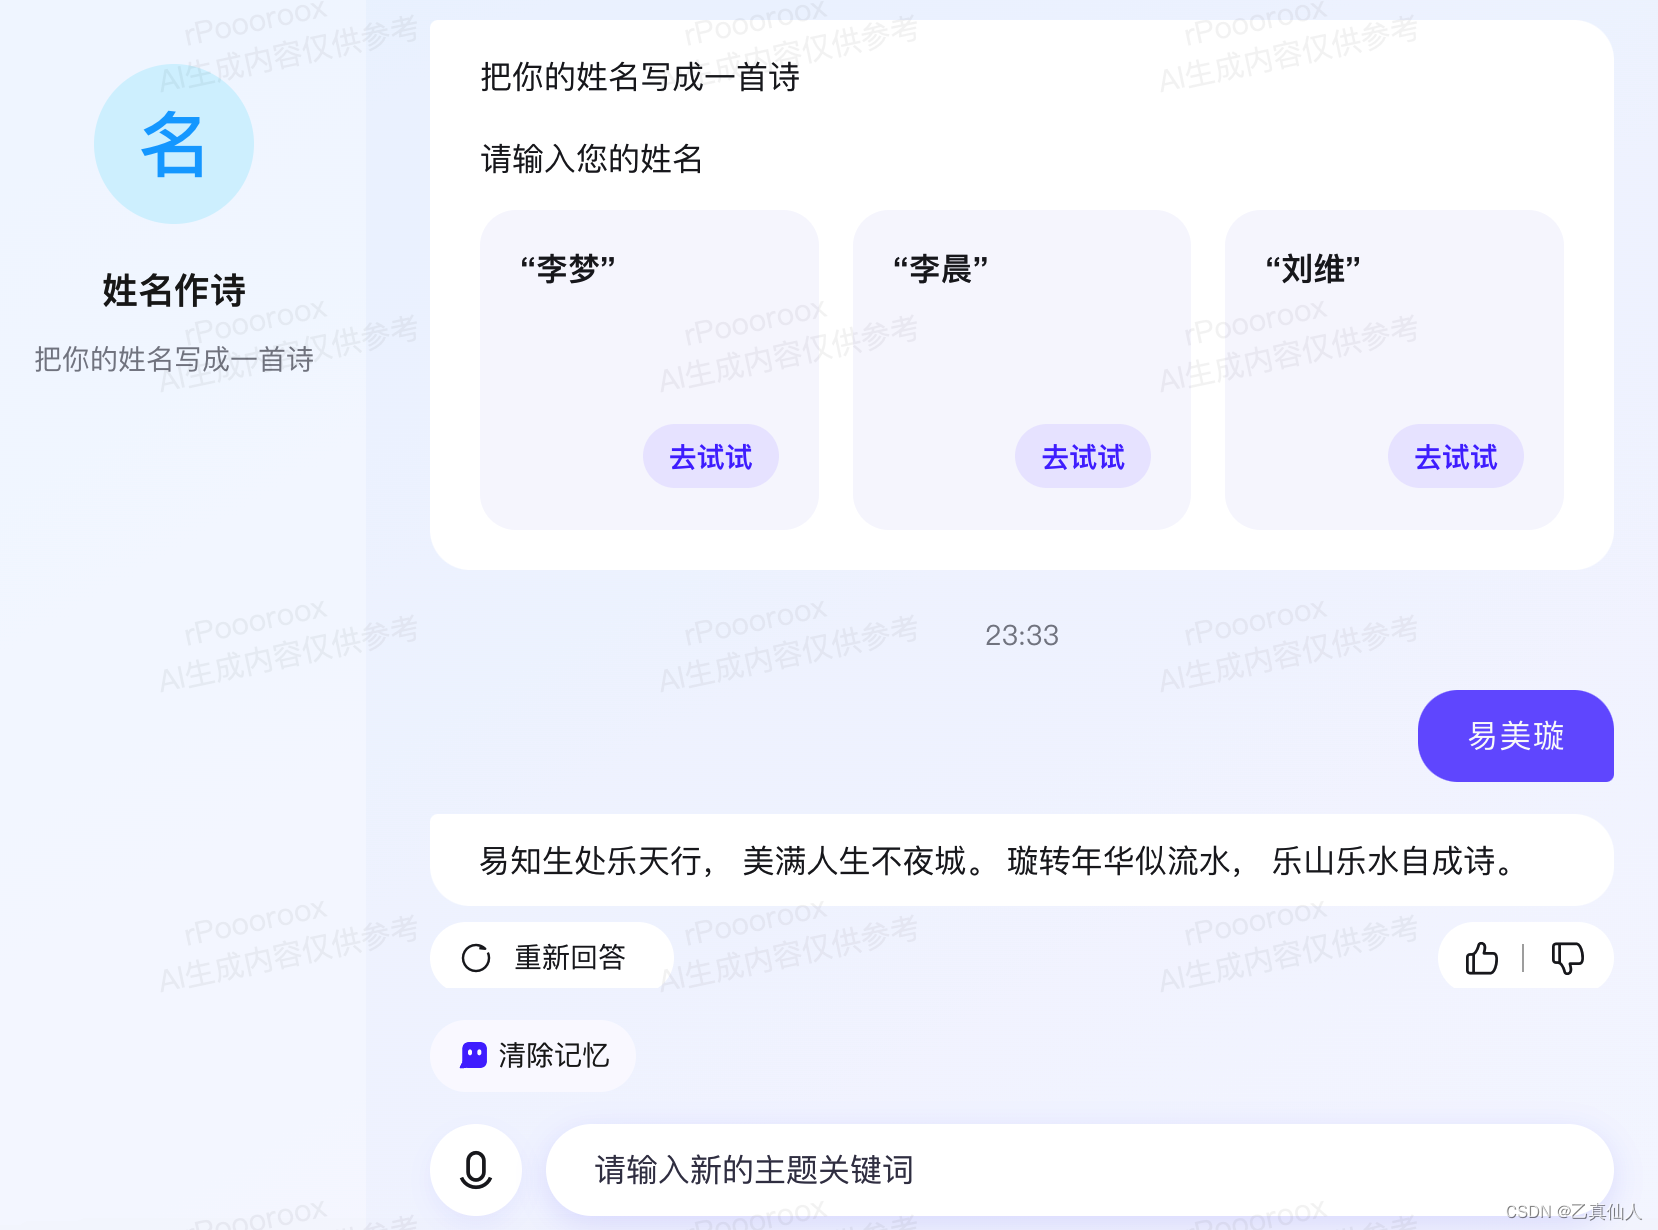Select the 李晨 example card

point(1021,370)
